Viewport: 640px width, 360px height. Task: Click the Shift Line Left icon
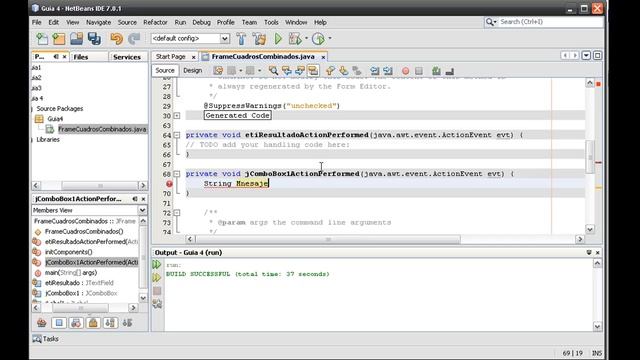(374, 71)
